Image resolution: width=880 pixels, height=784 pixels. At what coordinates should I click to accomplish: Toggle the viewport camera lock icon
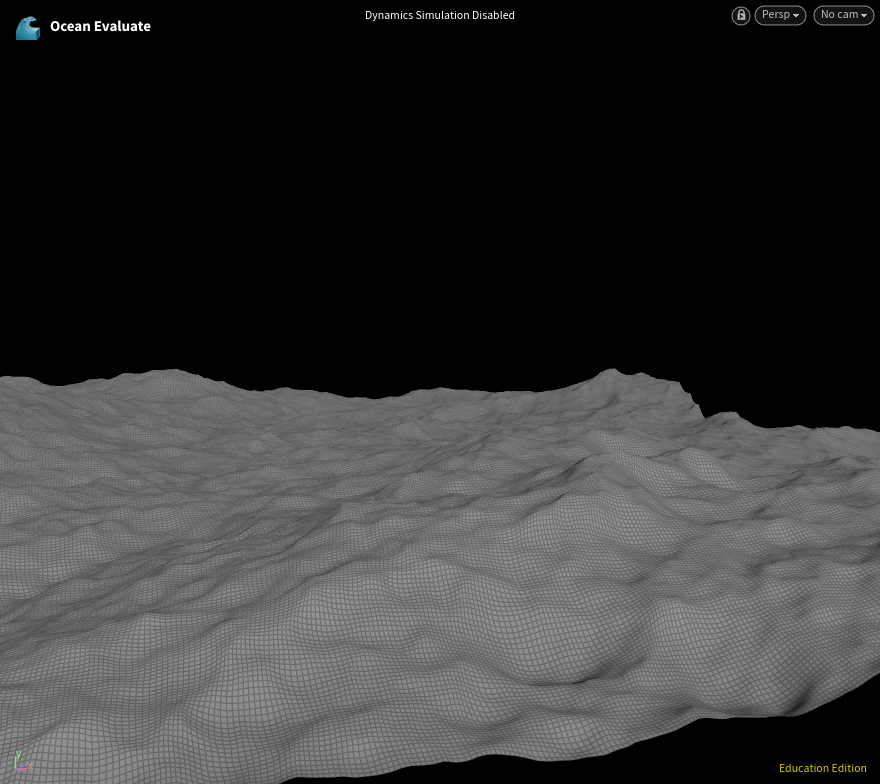tap(741, 15)
